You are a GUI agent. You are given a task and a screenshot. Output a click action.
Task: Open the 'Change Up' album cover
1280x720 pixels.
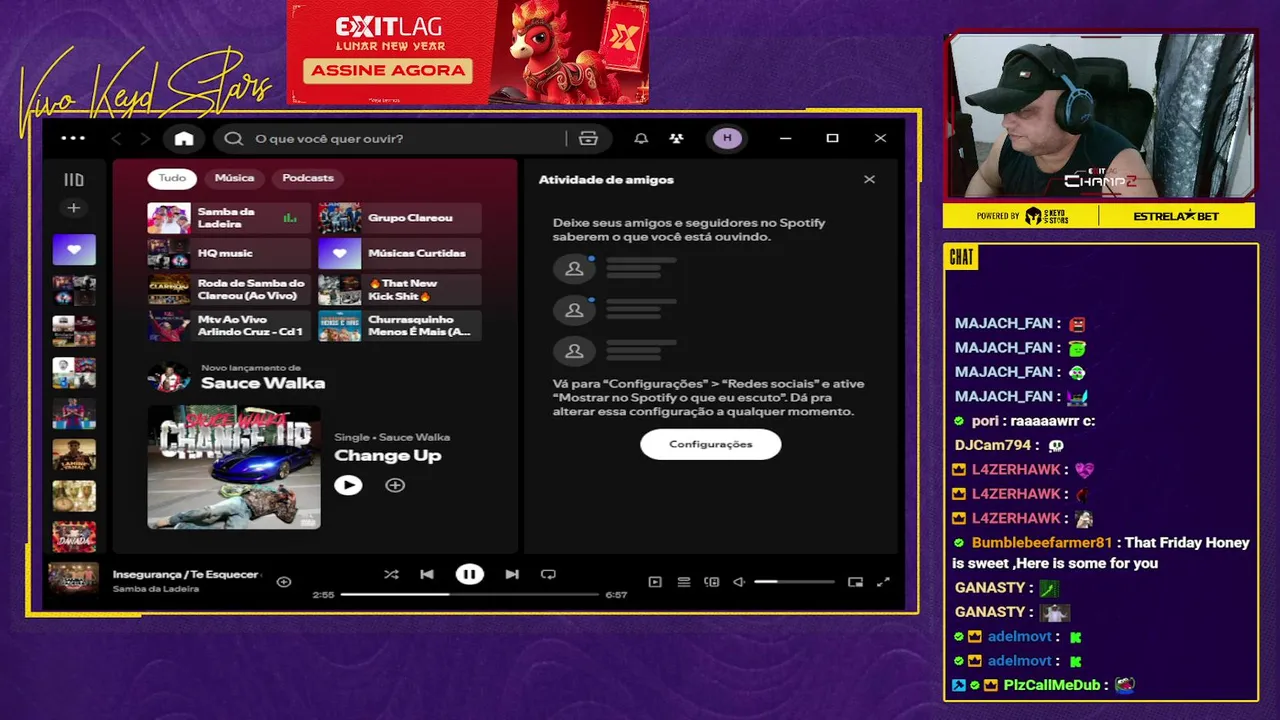pos(234,467)
